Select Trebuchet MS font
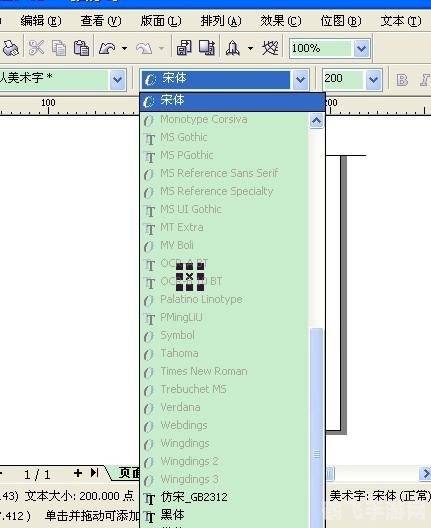Screen dimensions: 431x528 pyautogui.click(x=224, y=390)
